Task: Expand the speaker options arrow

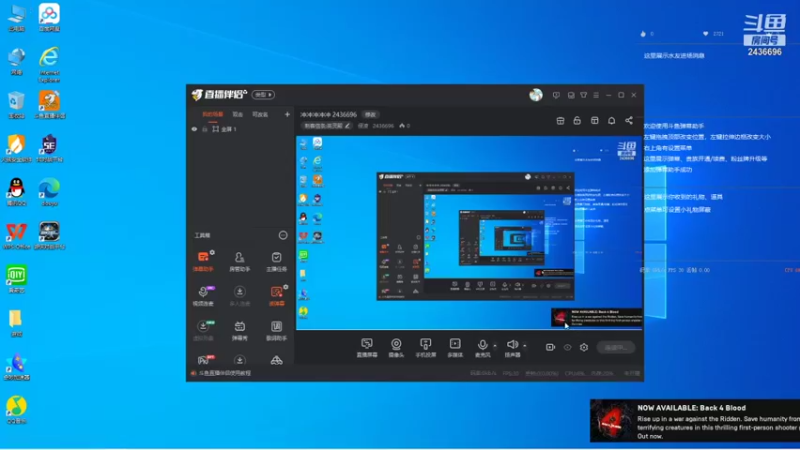Action: [x=524, y=346]
